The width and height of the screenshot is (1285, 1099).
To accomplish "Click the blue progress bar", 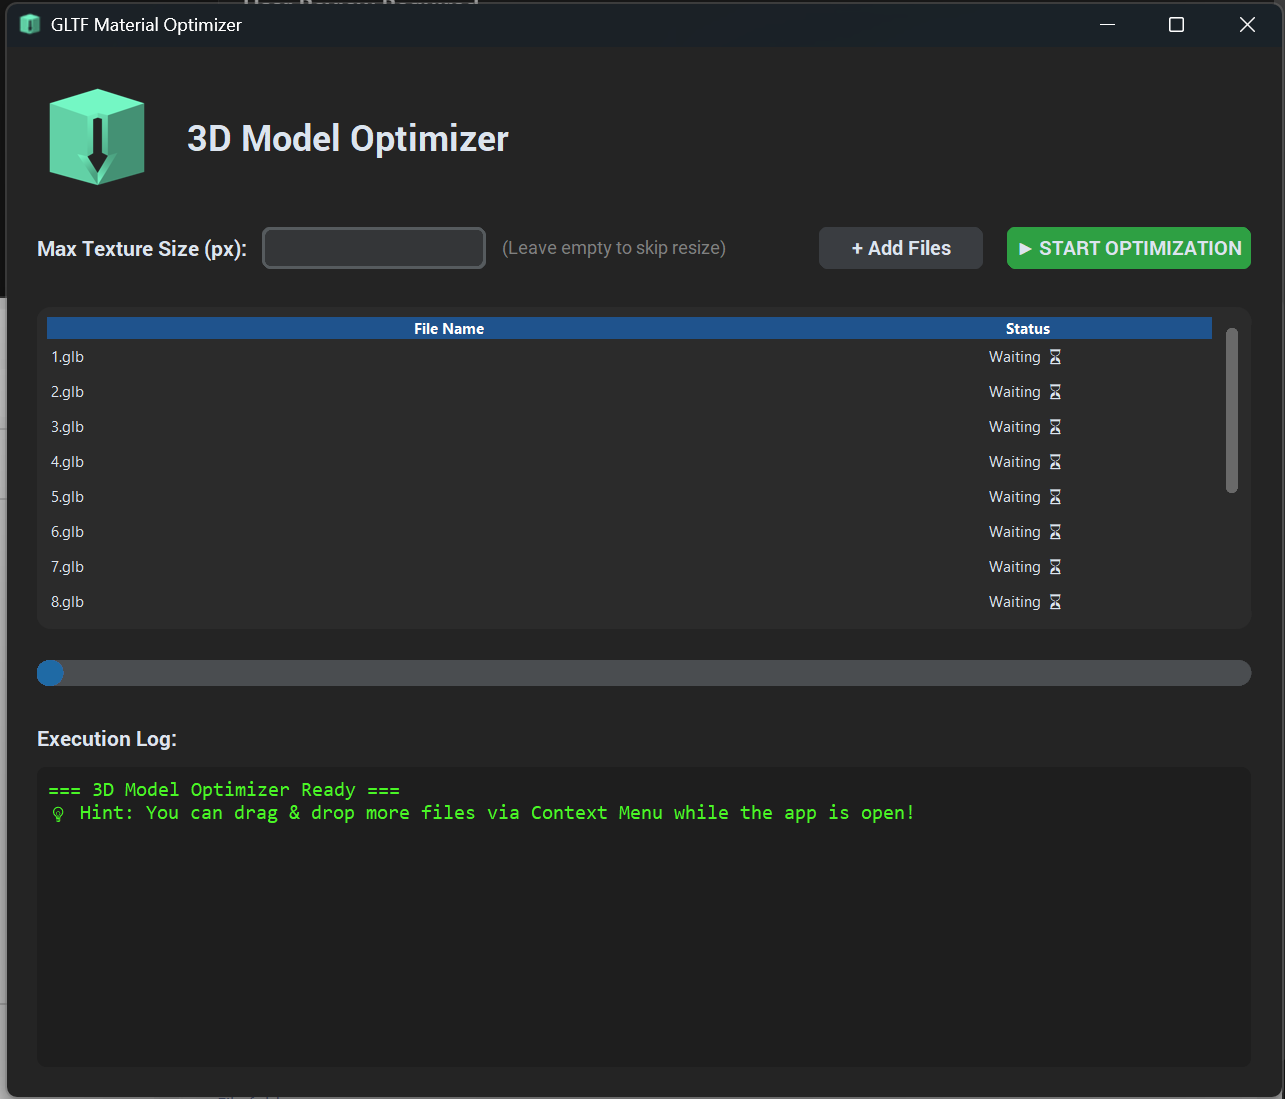I will coord(644,673).
